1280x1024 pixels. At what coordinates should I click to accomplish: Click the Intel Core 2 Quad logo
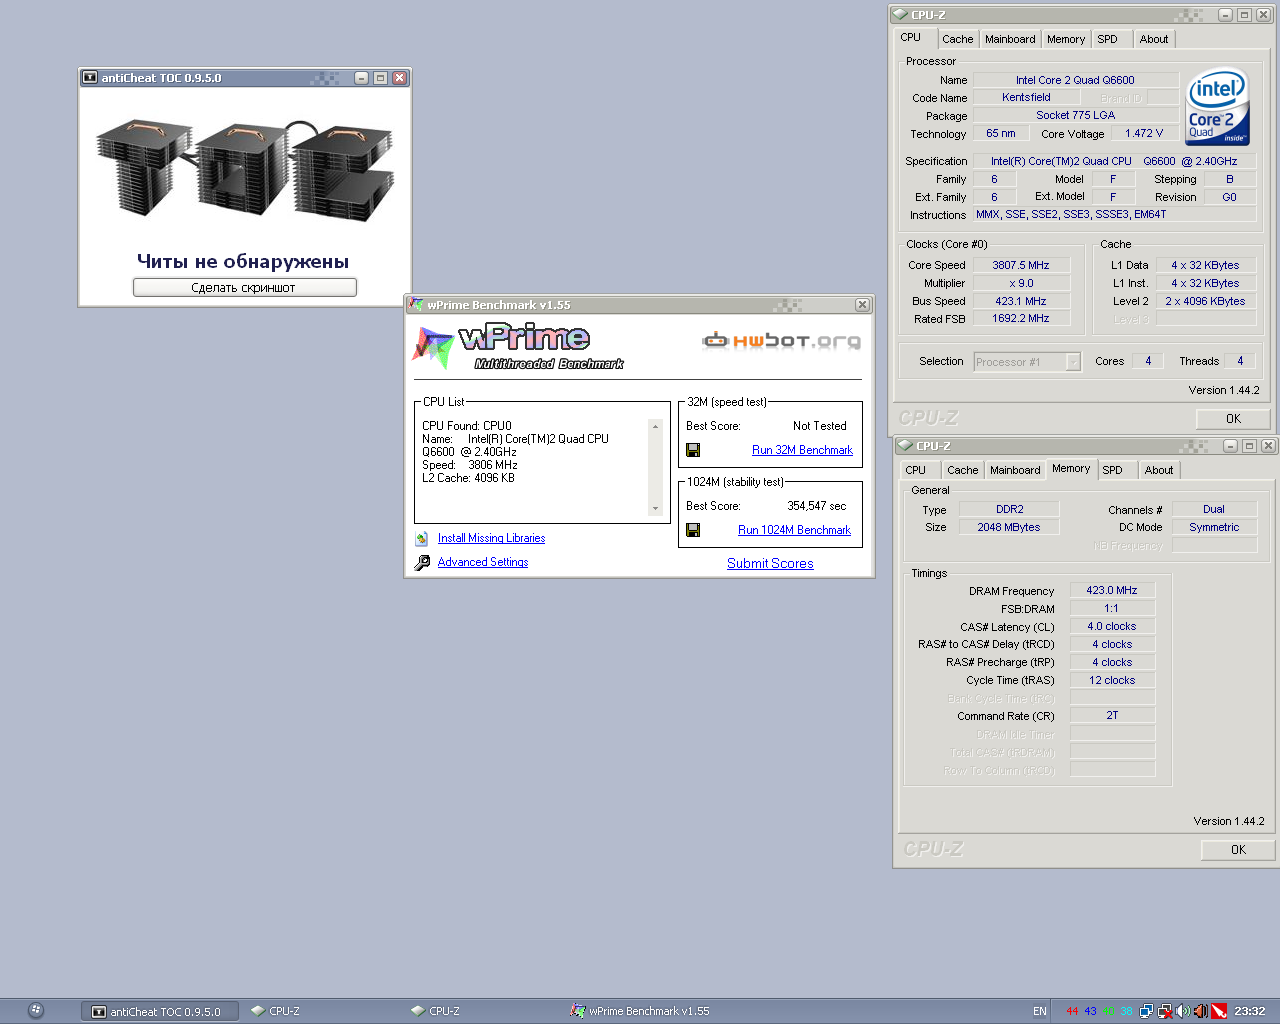1217,106
